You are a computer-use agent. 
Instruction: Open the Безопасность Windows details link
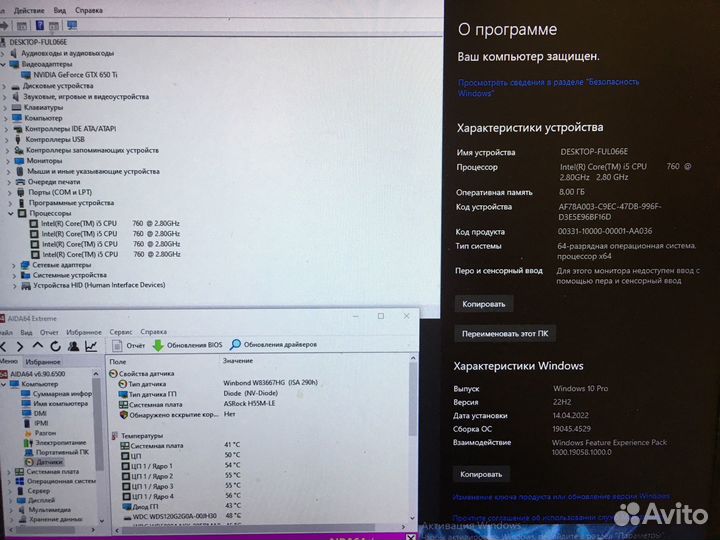coord(548,87)
